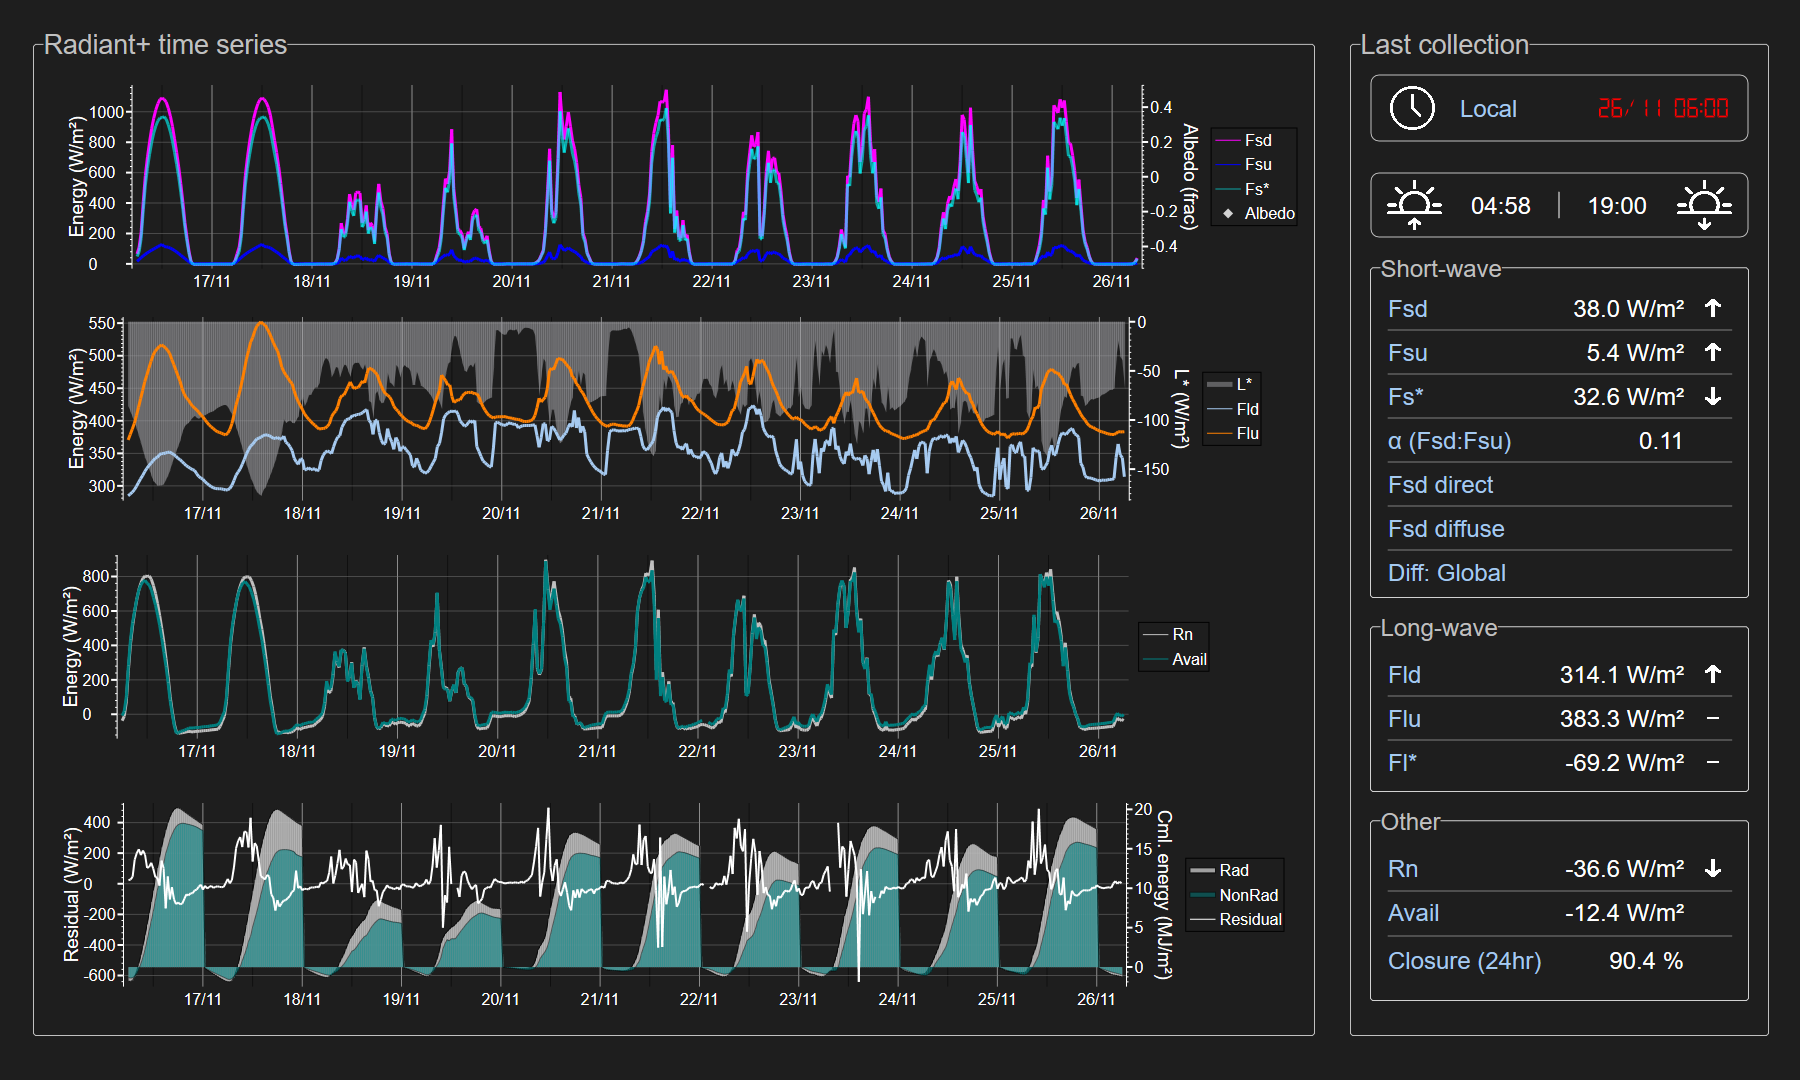Click the clock icon beside Local
The height and width of the screenshot is (1080, 1800).
[1412, 108]
